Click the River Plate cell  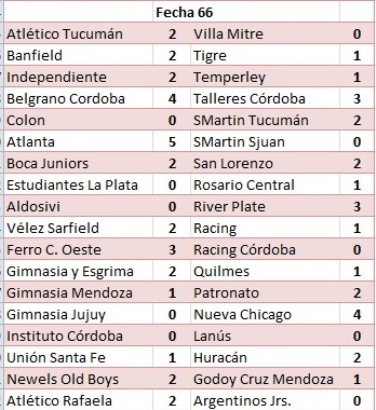(265, 206)
